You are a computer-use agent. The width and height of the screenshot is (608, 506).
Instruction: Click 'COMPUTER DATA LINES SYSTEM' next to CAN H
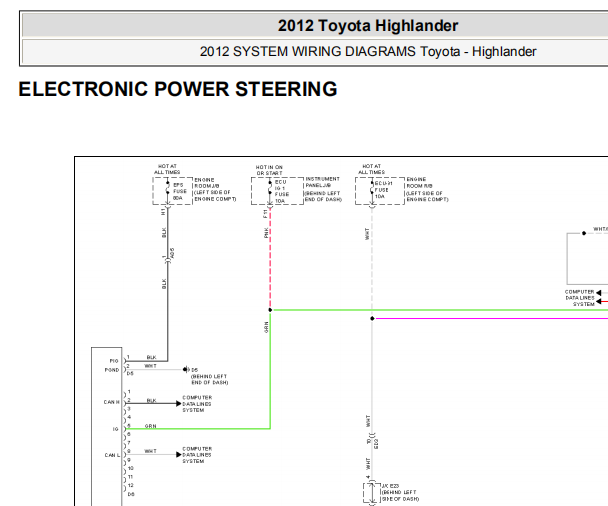coord(197,404)
